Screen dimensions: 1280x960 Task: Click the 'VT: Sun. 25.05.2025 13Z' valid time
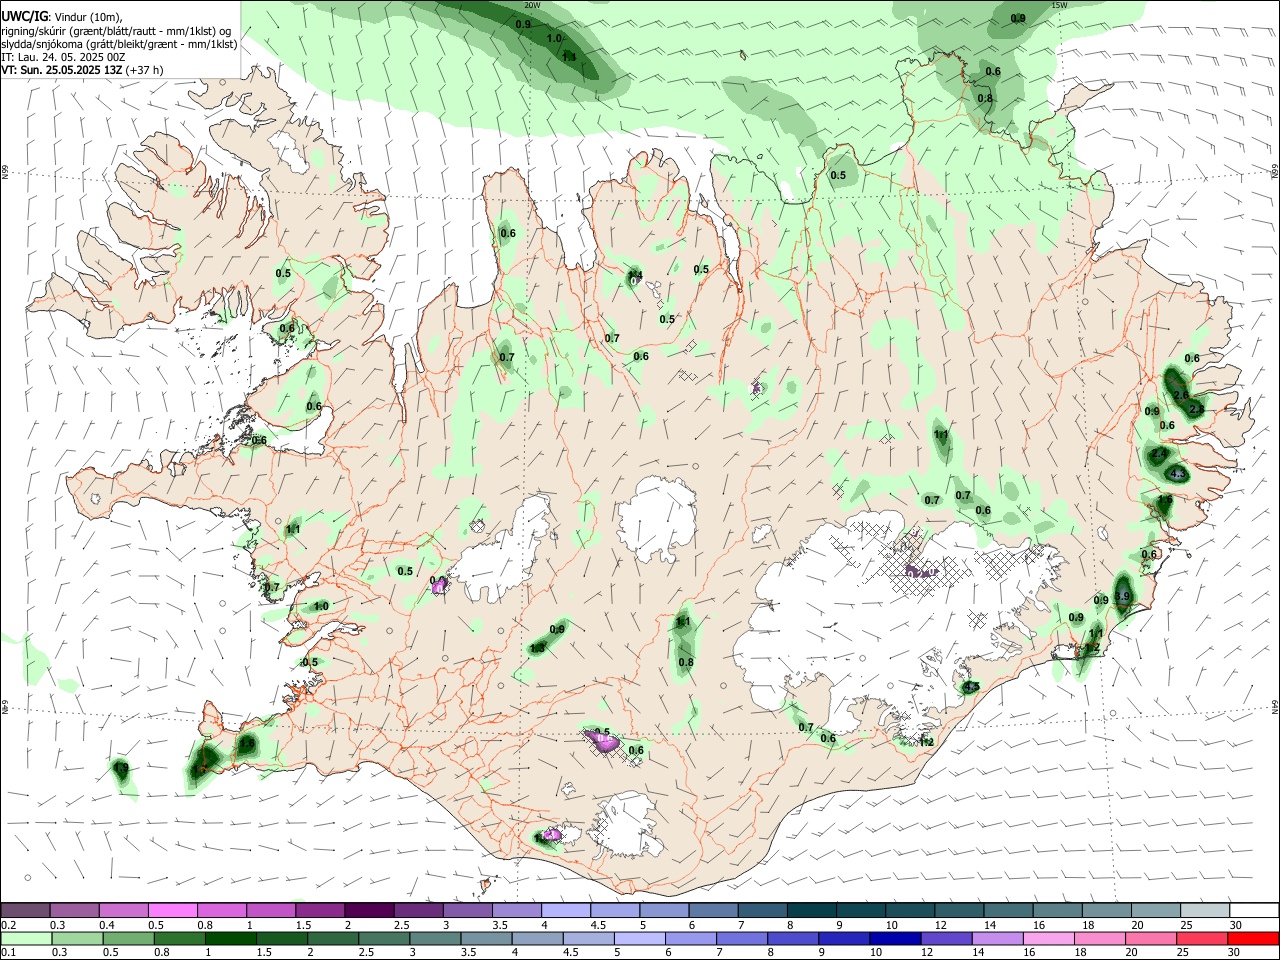click(x=62, y=70)
